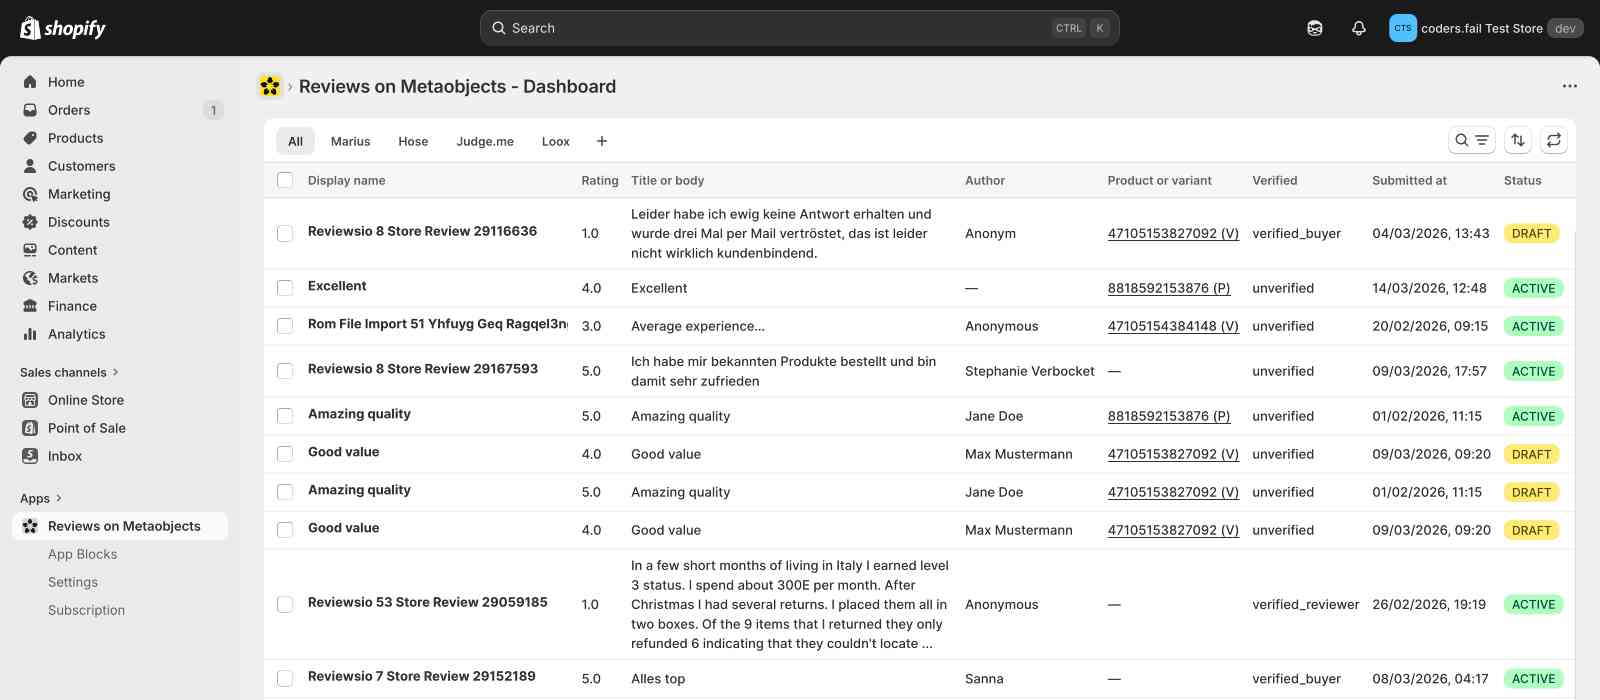Open Reviewsio 53 Store Review 29059185

[x=428, y=602]
